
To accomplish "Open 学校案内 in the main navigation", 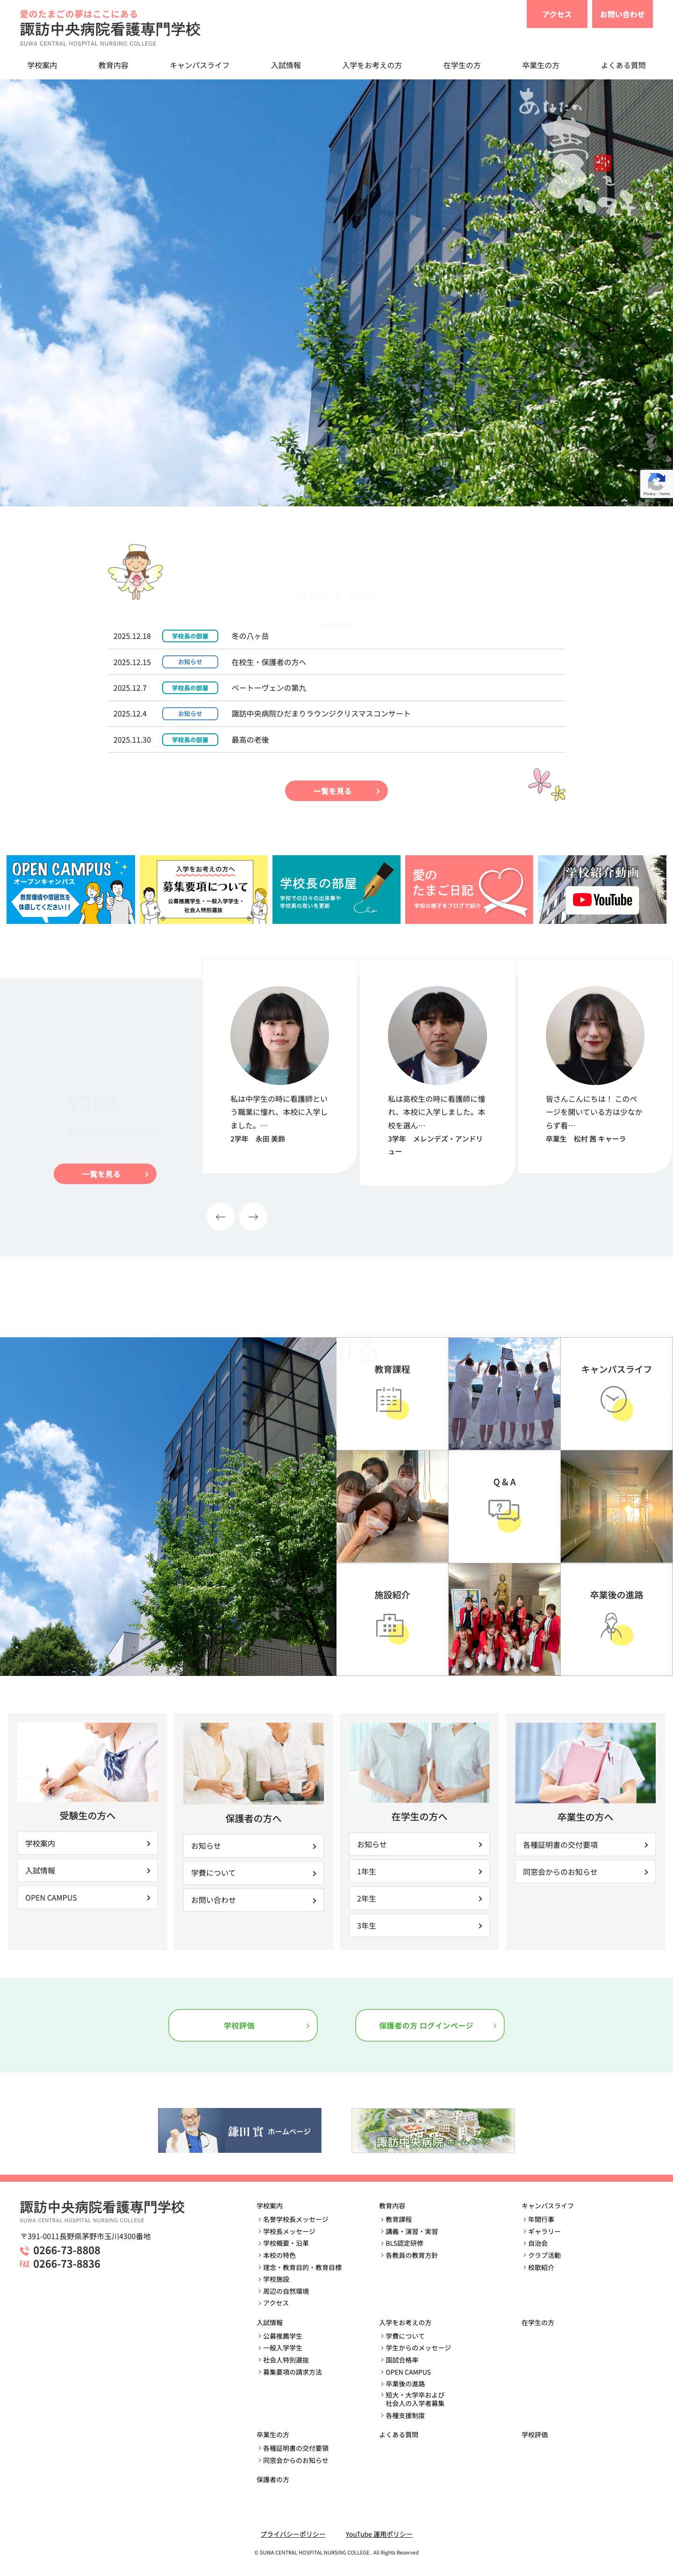I will [x=42, y=65].
